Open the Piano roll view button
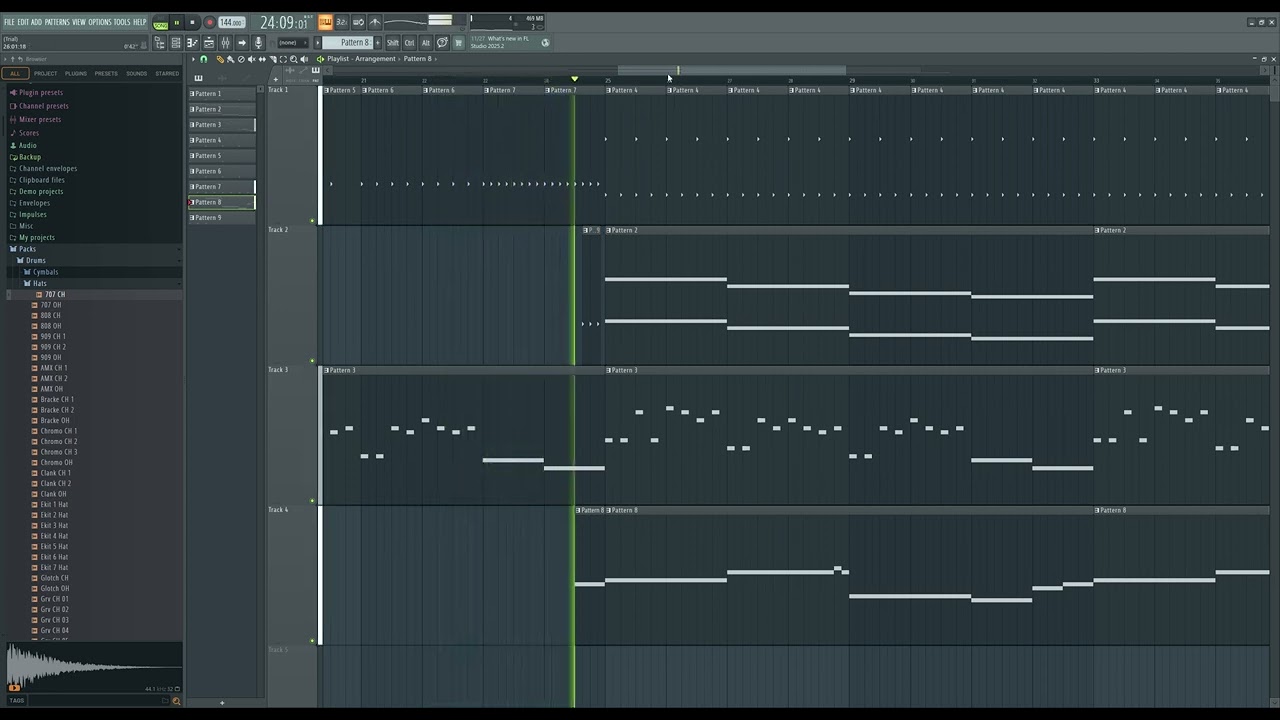Image resolution: width=1280 pixels, height=720 pixels. point(192,42)
